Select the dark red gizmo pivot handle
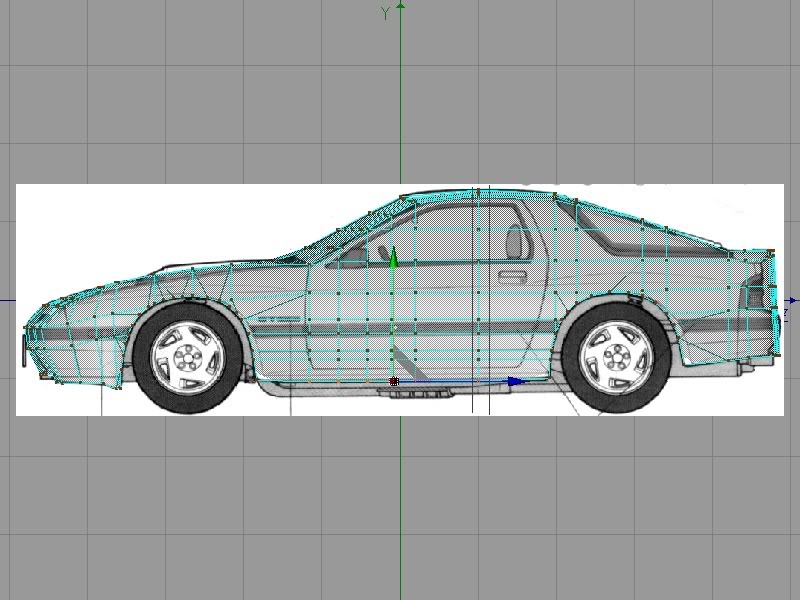The height and width of the screenshot is (600, 800). coord(393,381)
